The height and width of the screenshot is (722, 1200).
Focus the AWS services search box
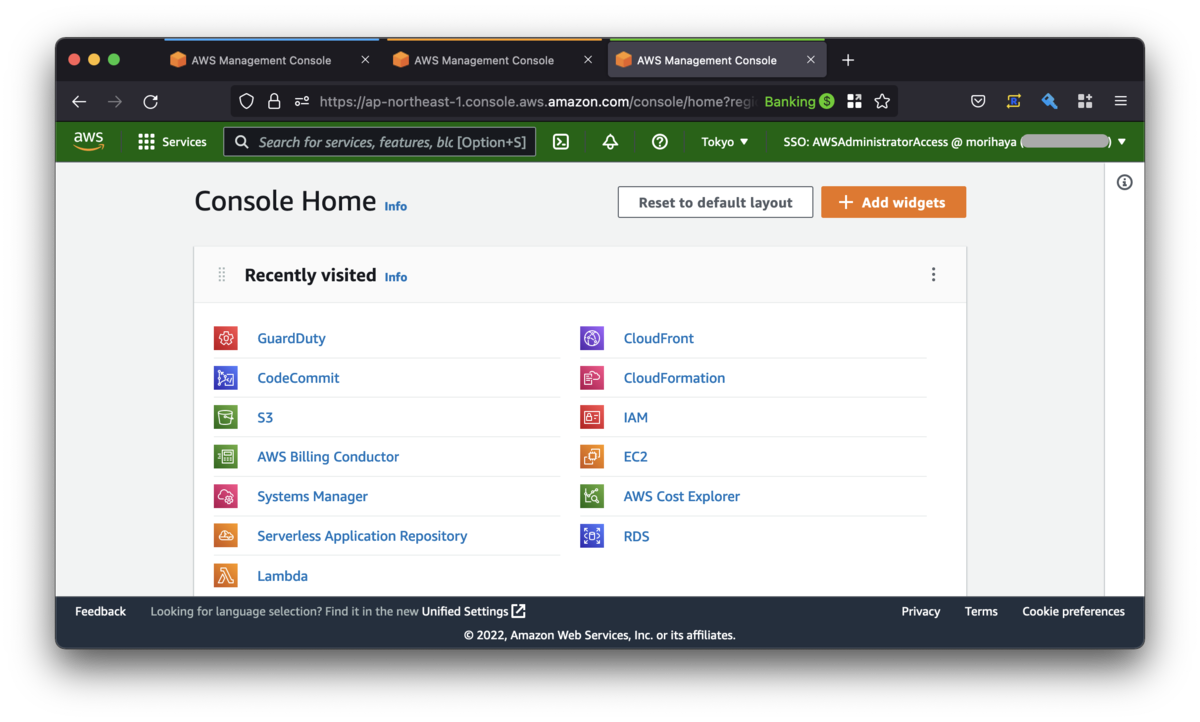380,142
